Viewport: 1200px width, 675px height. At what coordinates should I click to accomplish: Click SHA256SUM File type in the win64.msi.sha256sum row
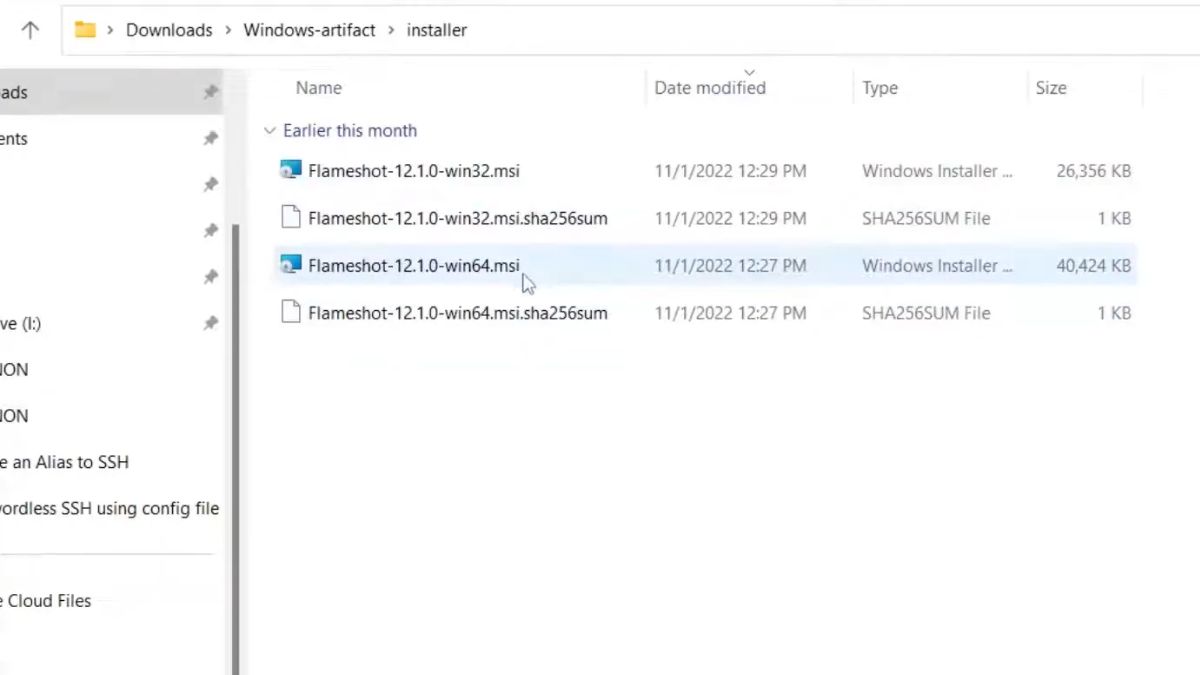click(926, 313)
